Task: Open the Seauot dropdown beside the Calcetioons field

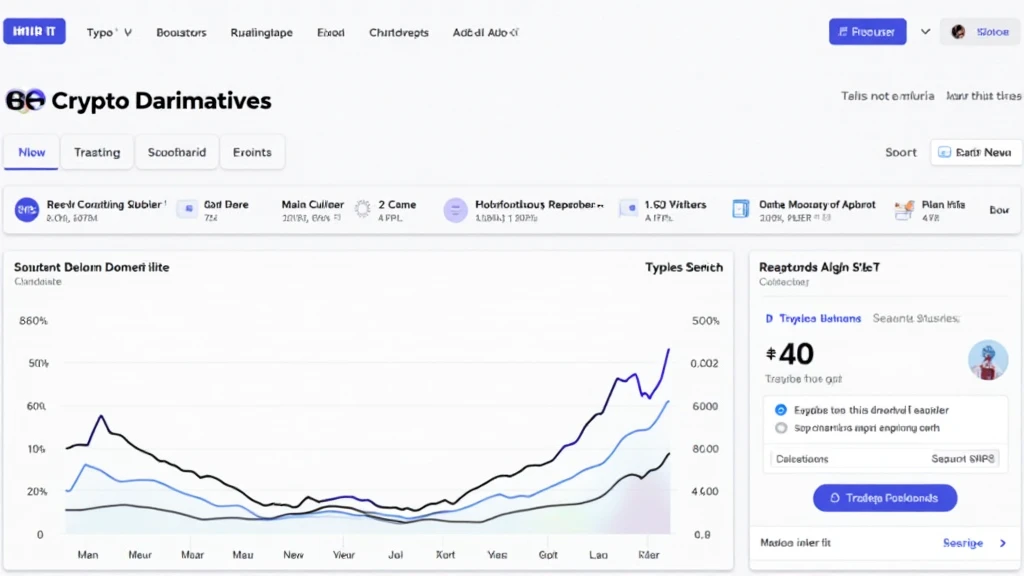Action: tap(966, 458)
